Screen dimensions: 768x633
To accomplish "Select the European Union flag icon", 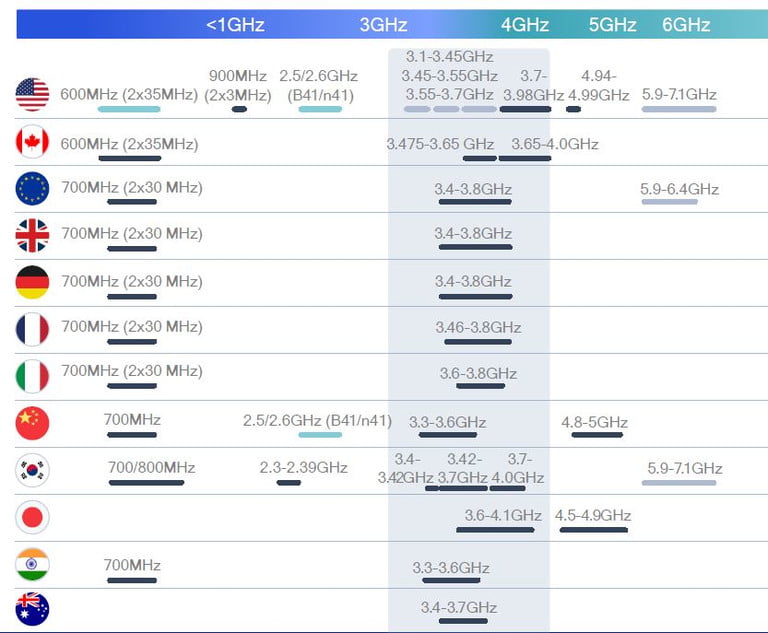I will tap(32, 188).
